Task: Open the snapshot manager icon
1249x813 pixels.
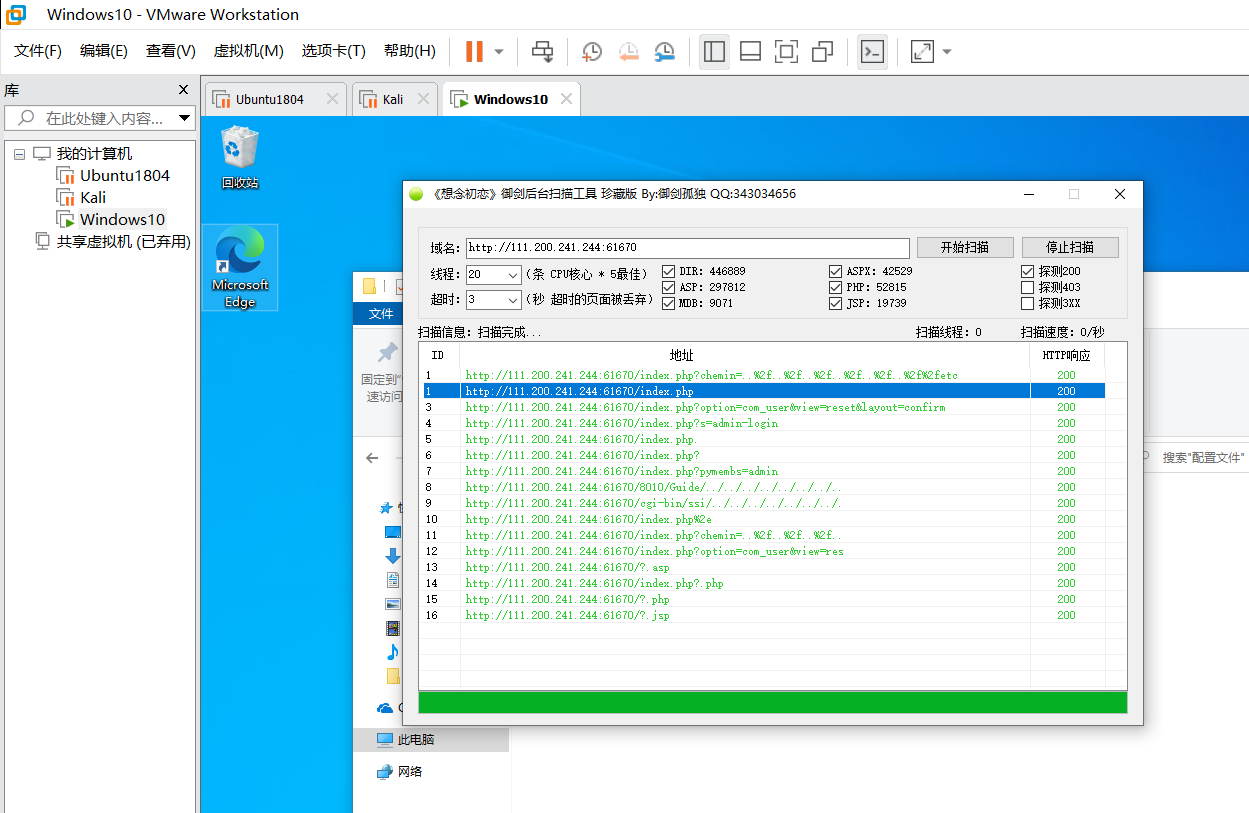Action: pyautogui.click(x=664, y=51)
